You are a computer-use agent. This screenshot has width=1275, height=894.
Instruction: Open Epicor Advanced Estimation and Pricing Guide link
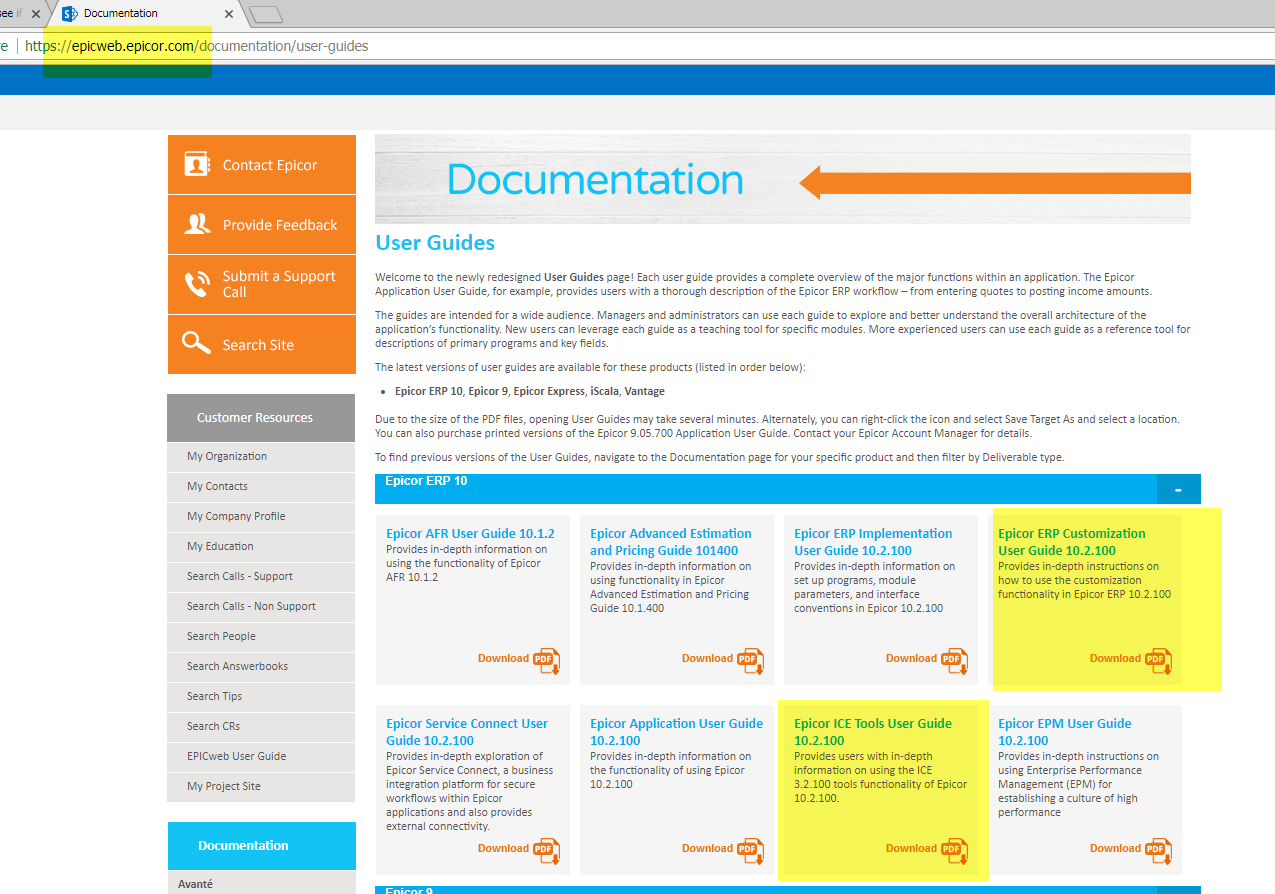671,542
